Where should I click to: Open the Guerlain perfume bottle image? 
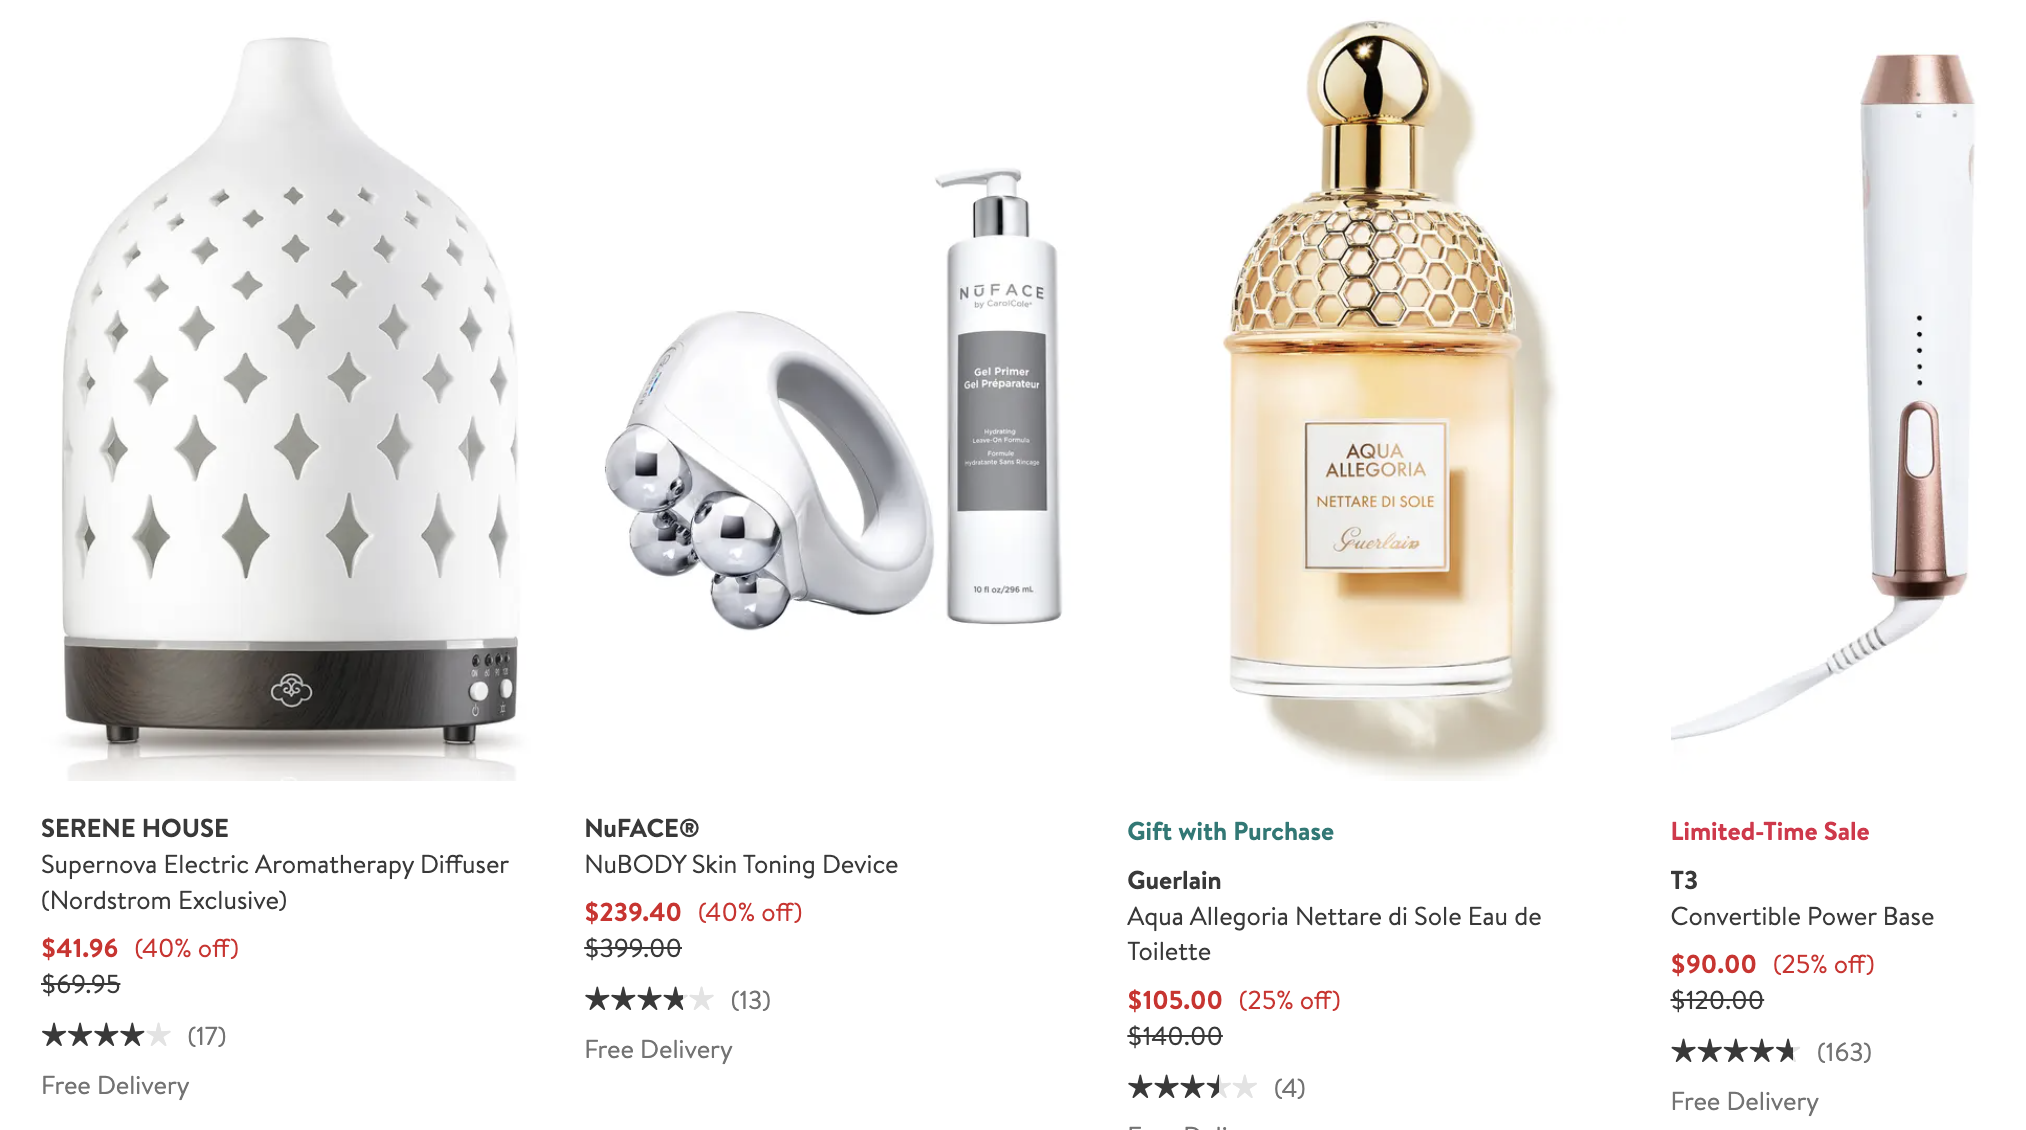point(1377,395)
